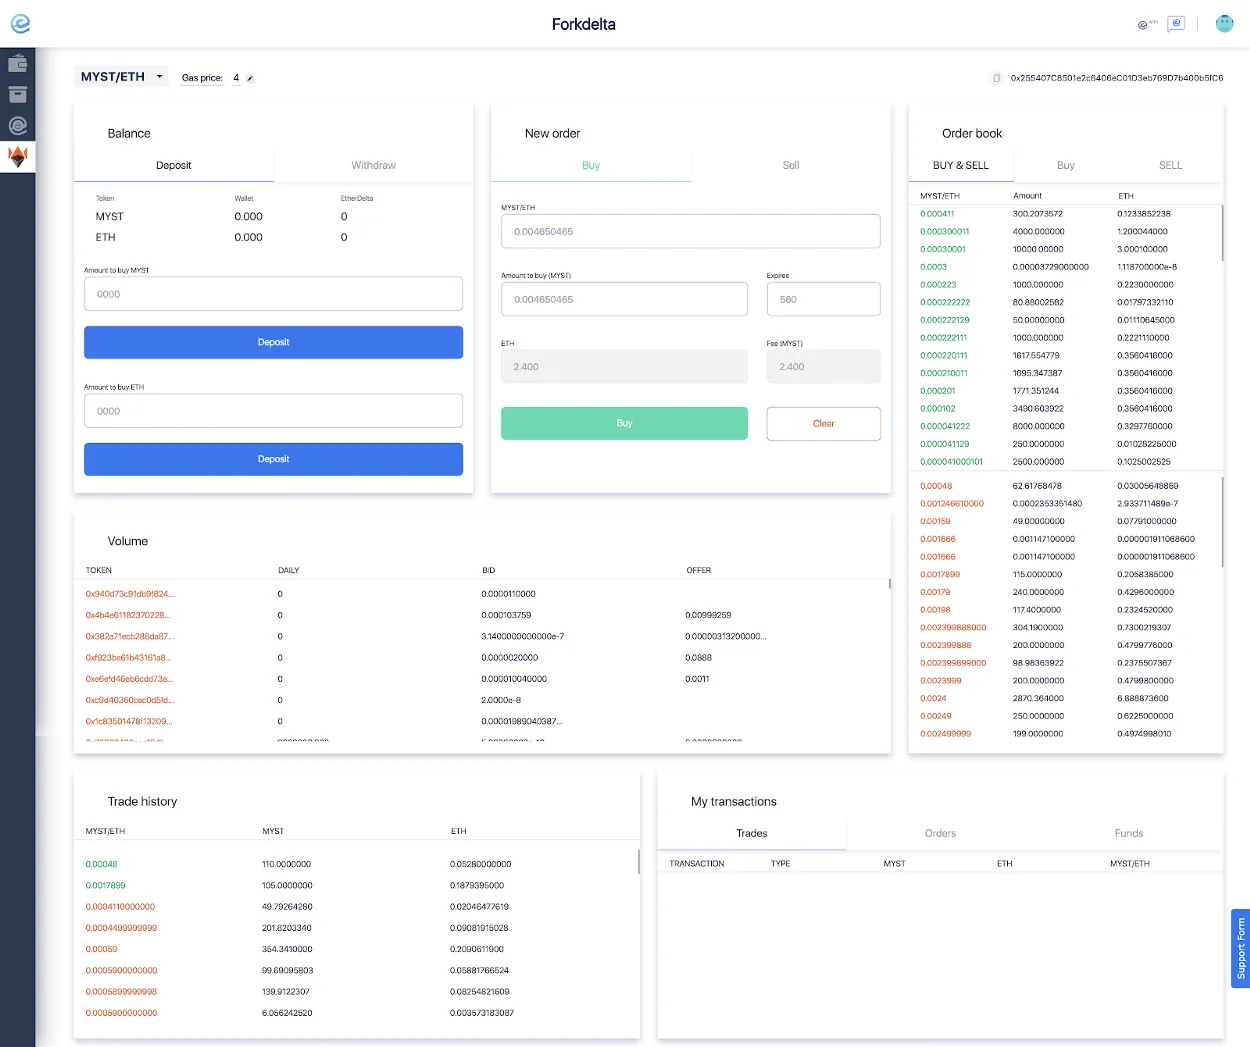Select order book buy price 0.000102
1250x1047 pixels.
pyautogui.click(x=937, y=409)
